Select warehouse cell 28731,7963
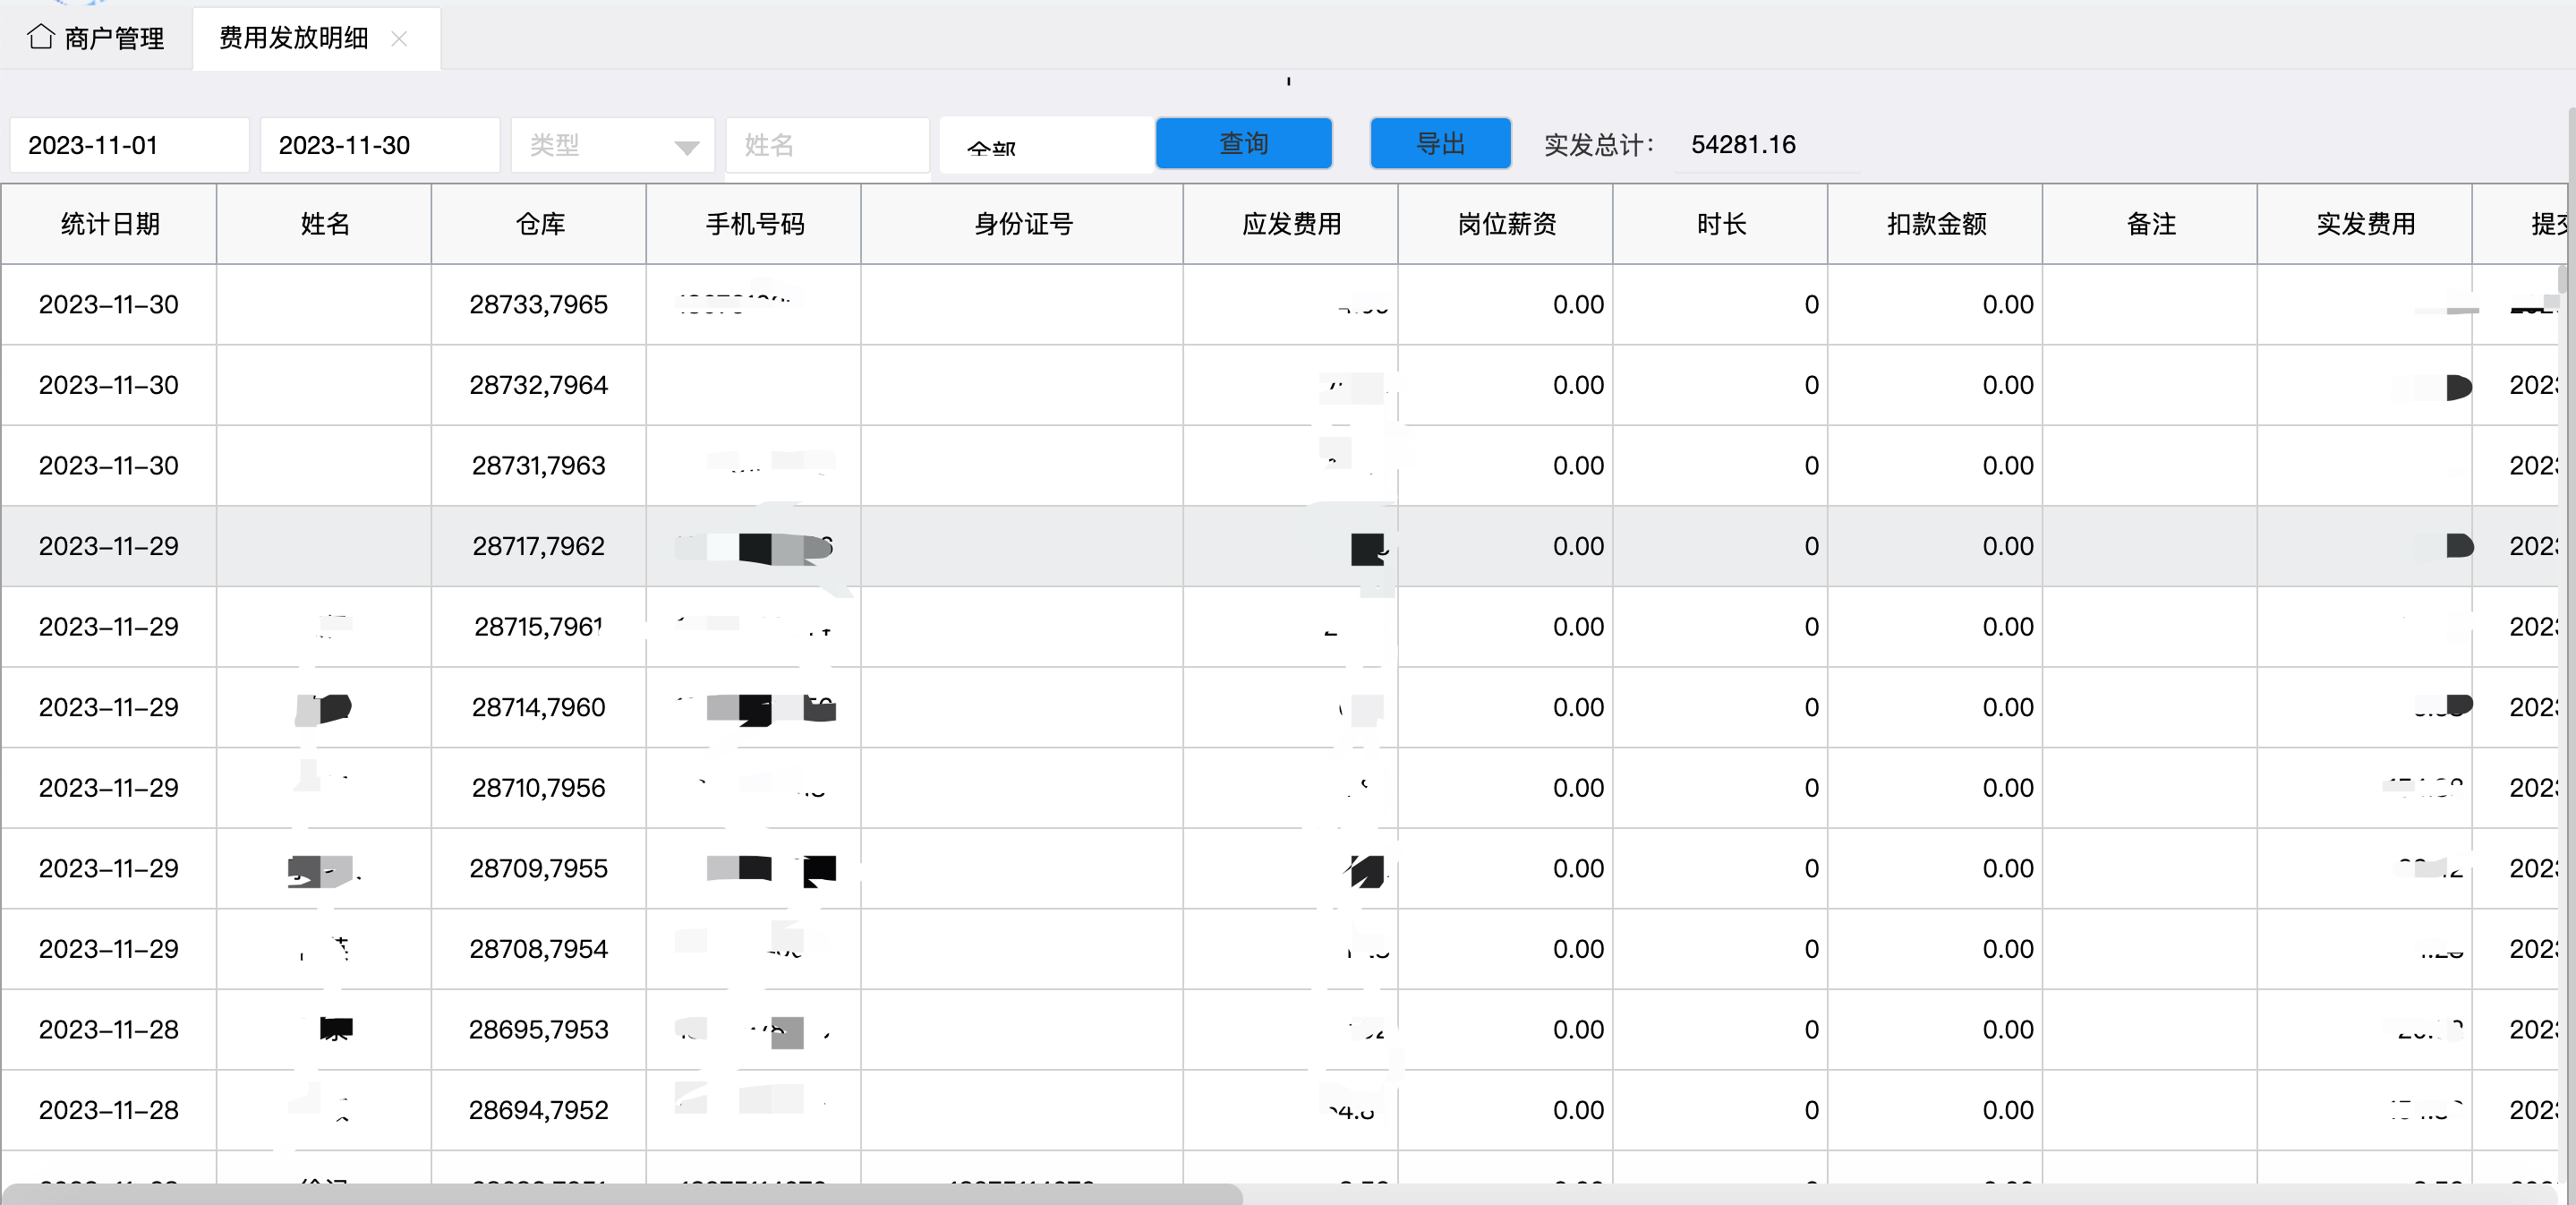The width and height of the screenshot is (2576, 1205). [x=539, y=466]
